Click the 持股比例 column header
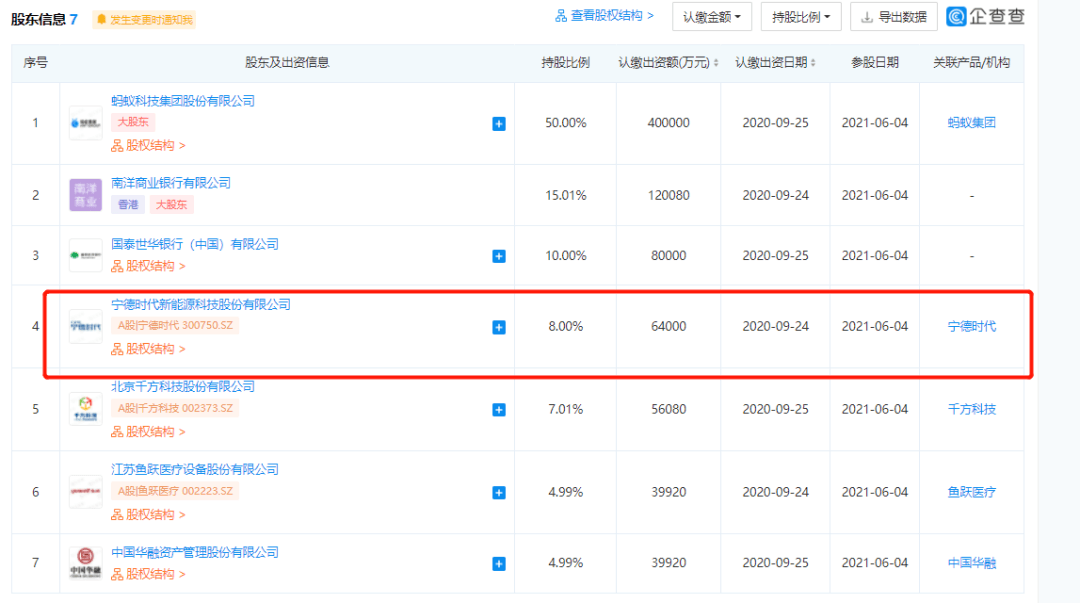Image resolution: width=1080 pixels, height=603 pixels. (565, 63)
